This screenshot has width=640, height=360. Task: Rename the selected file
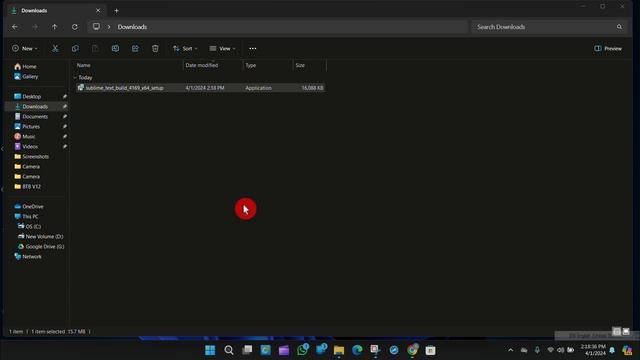tap(115, 49)
